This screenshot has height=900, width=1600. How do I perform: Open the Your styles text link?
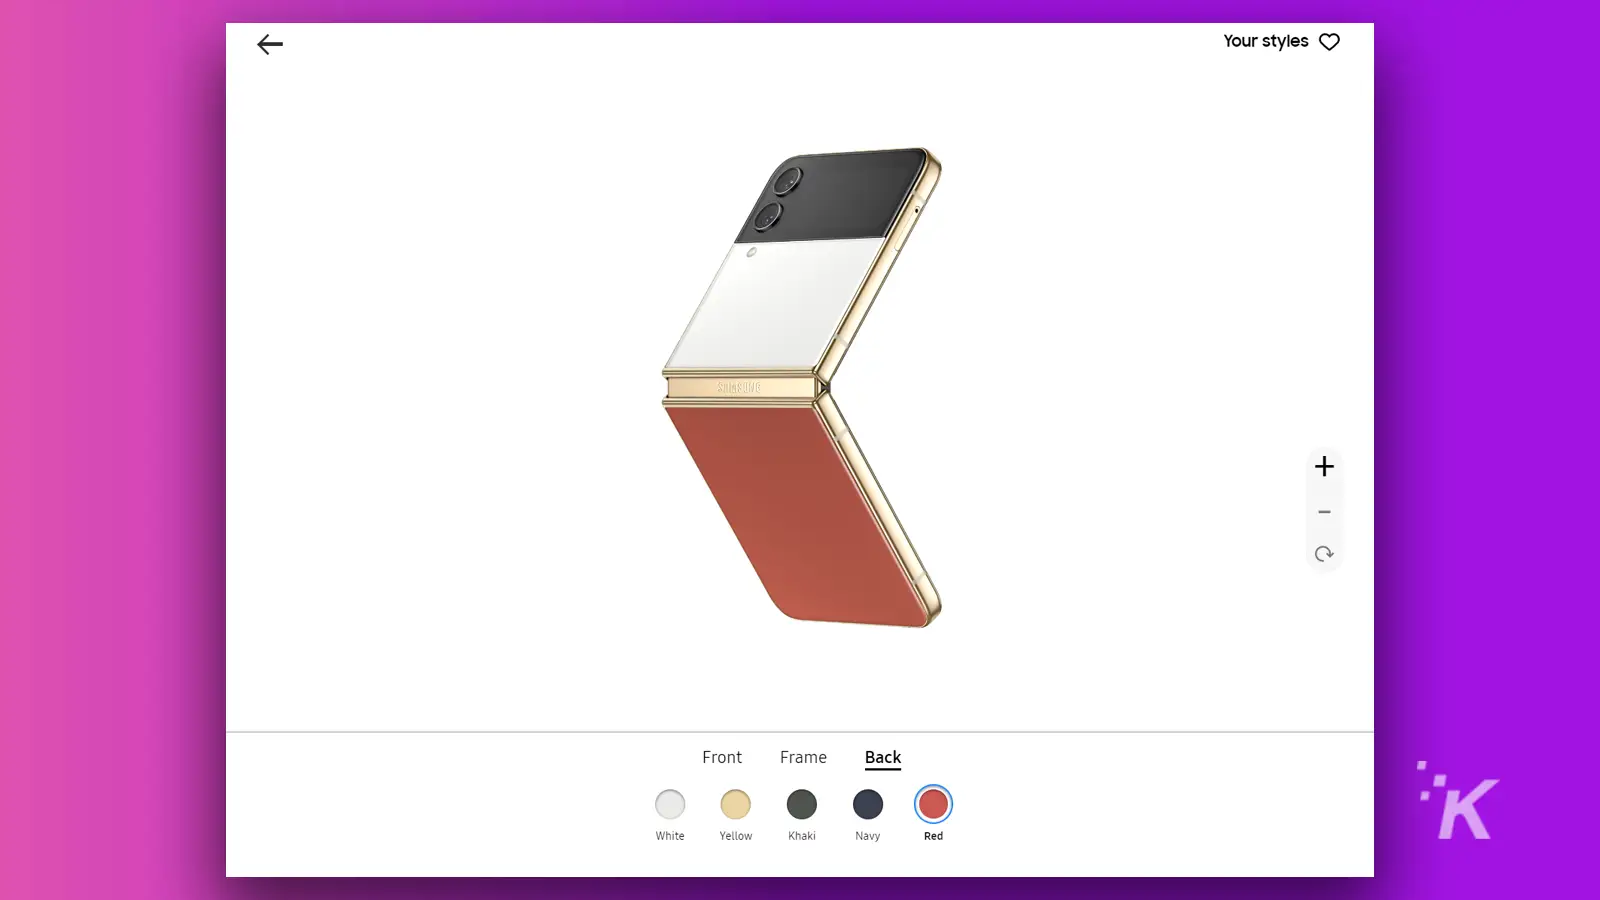1265,41
